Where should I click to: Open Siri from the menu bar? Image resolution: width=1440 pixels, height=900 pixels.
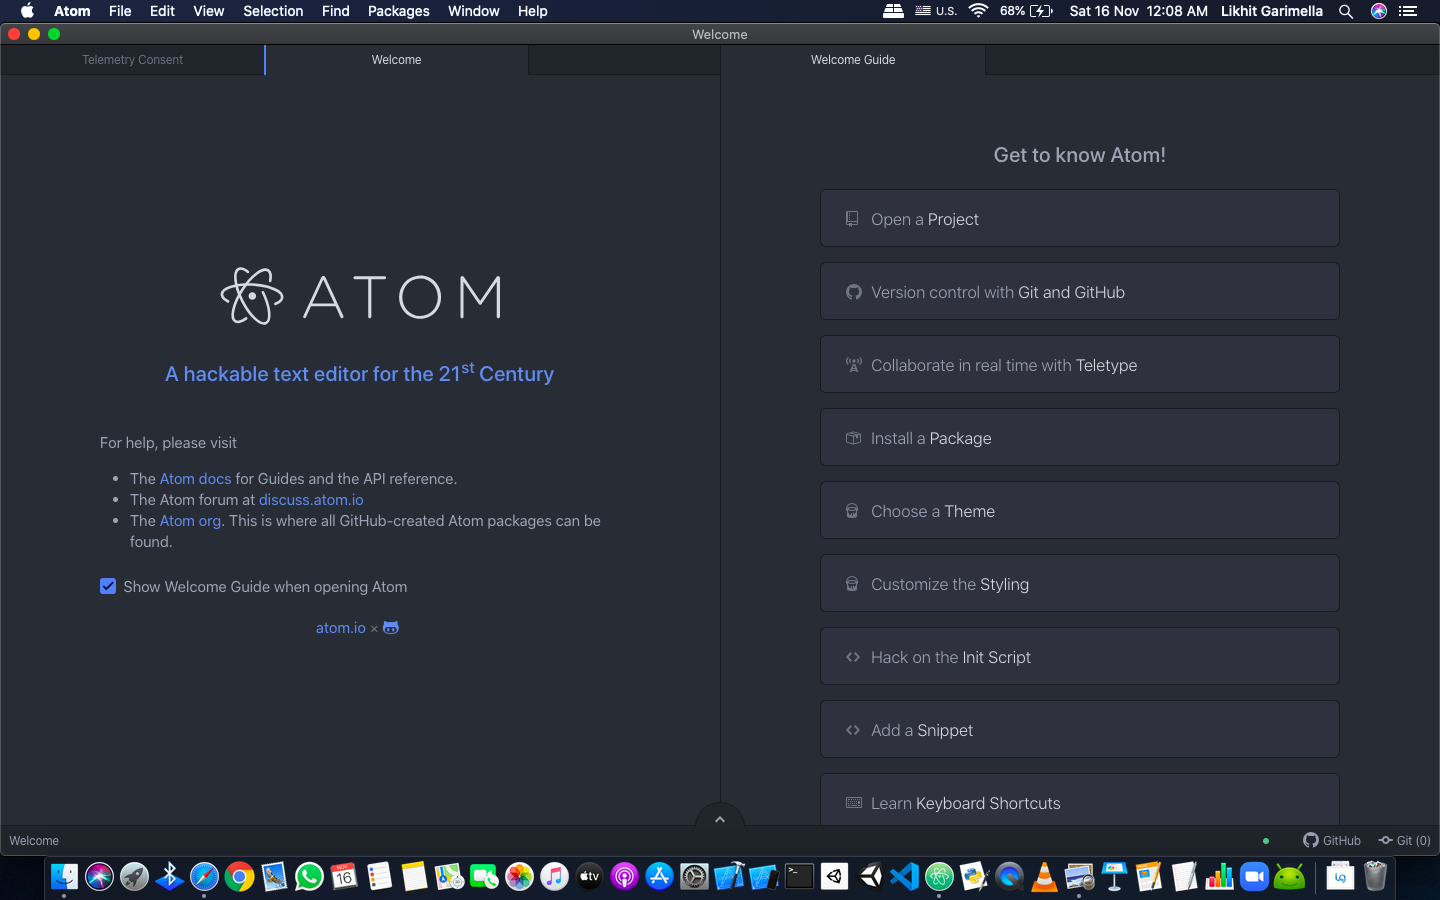coord(1379,11)
